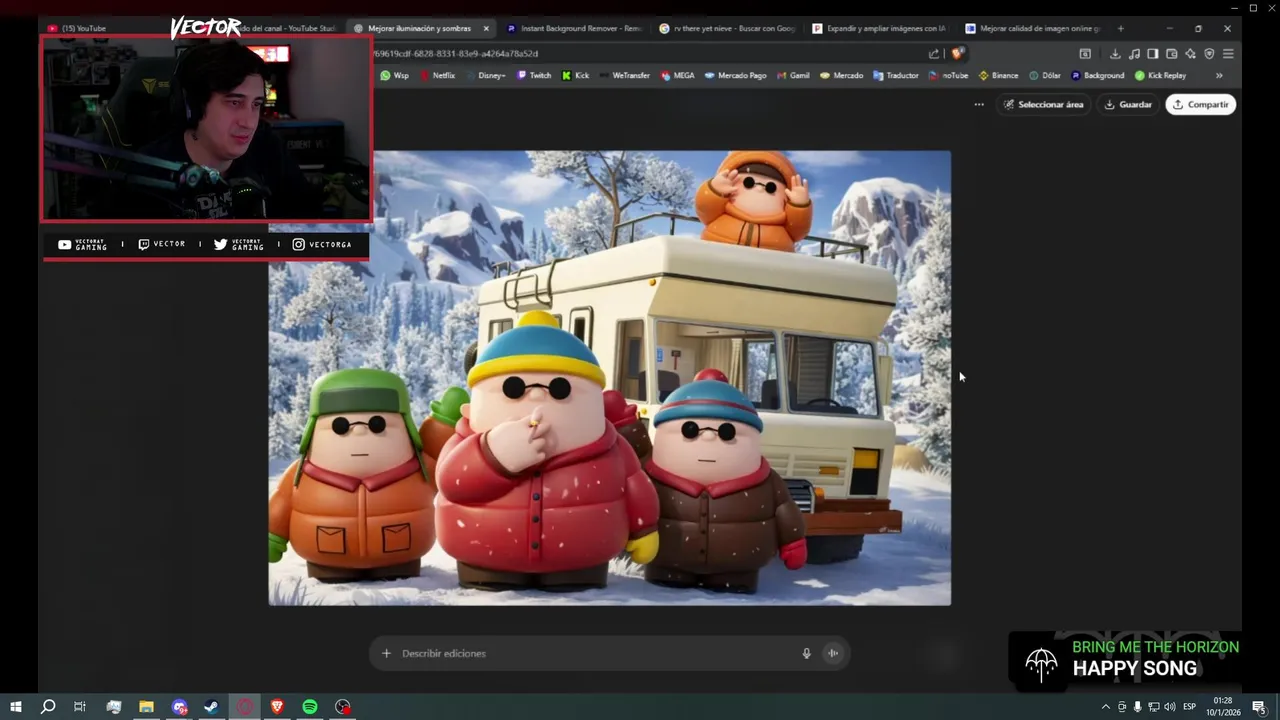Expand the bookmarks overflow chevron
Screen dimensions: 1280x720
click(1219, 76)
